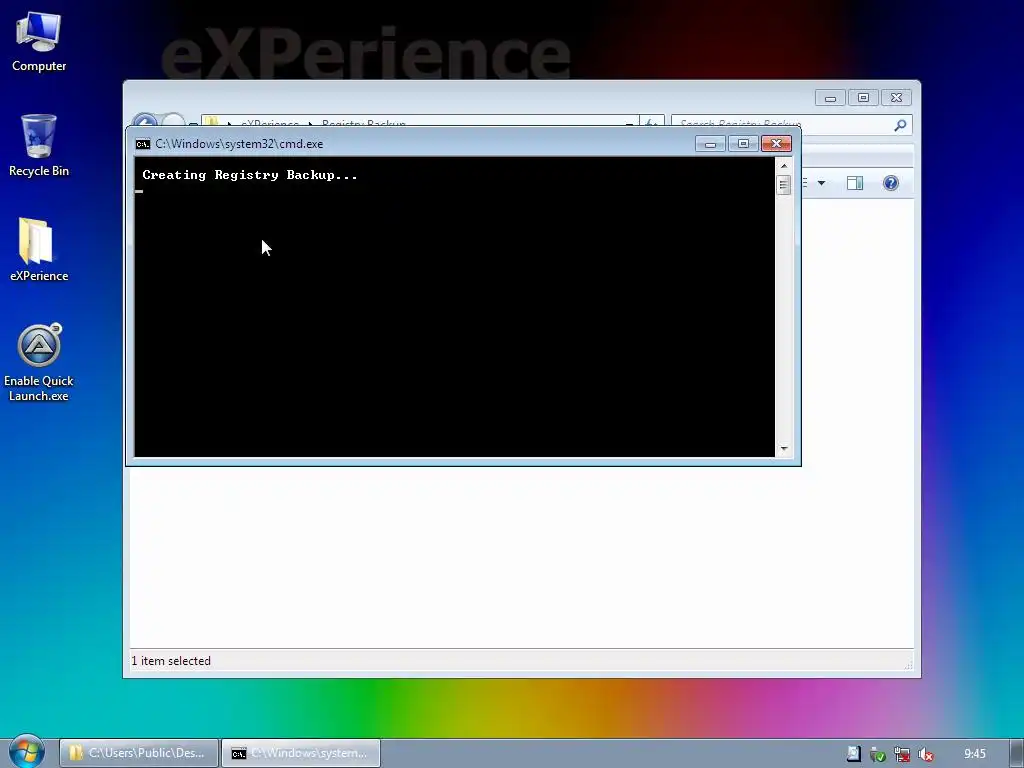
Task: Switch to the C:\Users\Public\Des... taskbar button
Action: pyautogui.click(x=138, y=753)
